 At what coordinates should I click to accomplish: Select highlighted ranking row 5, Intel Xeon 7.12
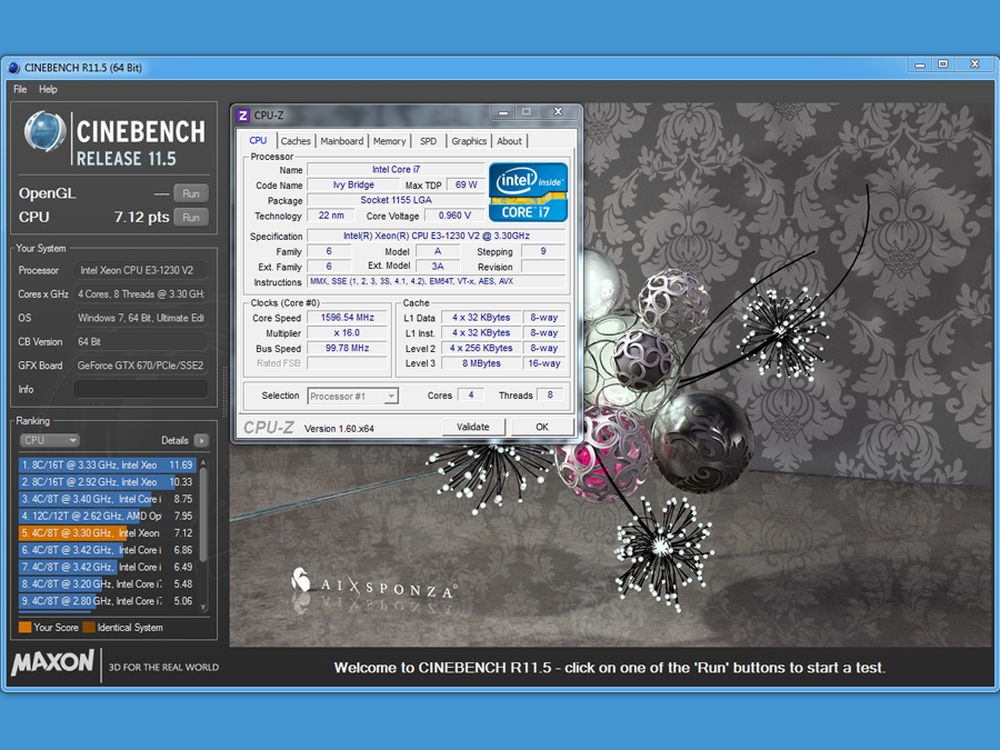(107, 533)
